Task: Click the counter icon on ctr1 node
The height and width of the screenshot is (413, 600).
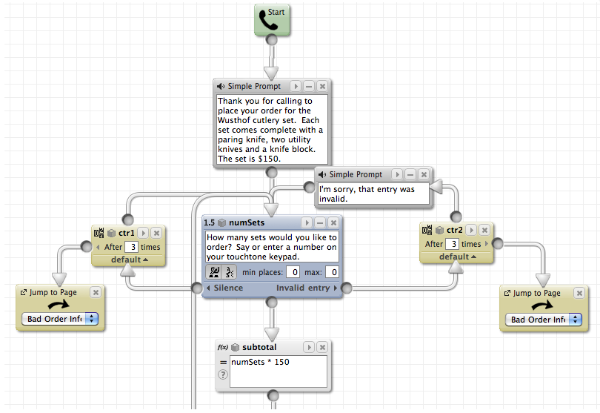Action: click(x=97, y=231)
